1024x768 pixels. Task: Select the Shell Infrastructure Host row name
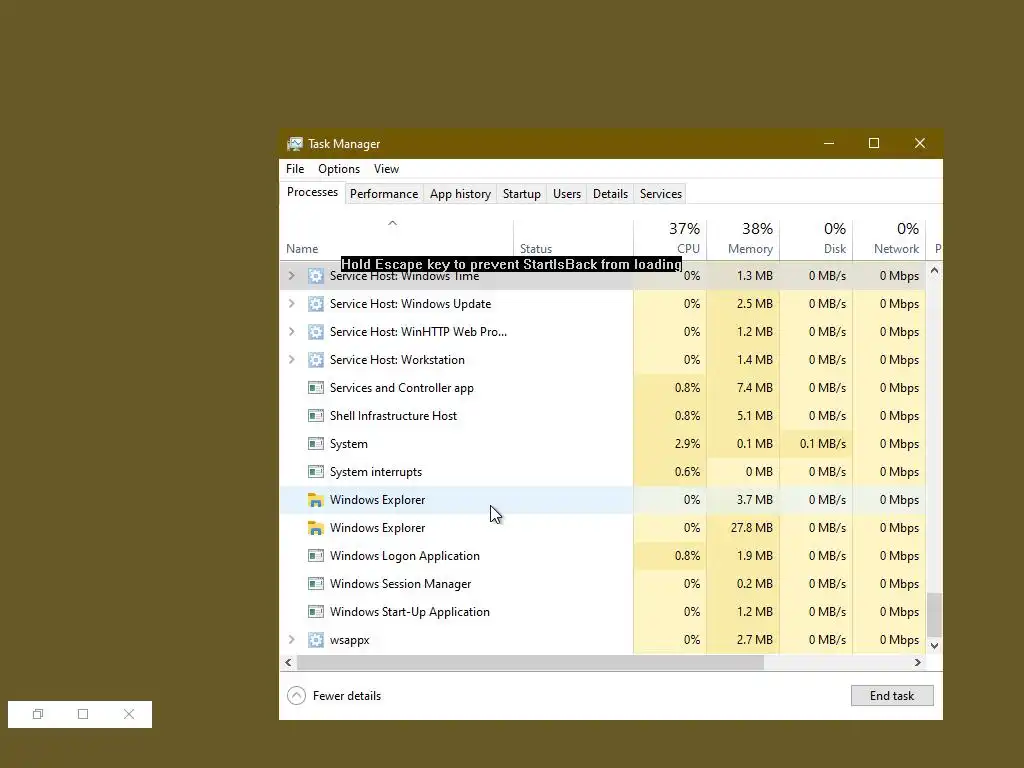pyautogui.click(x=393, y=416)
